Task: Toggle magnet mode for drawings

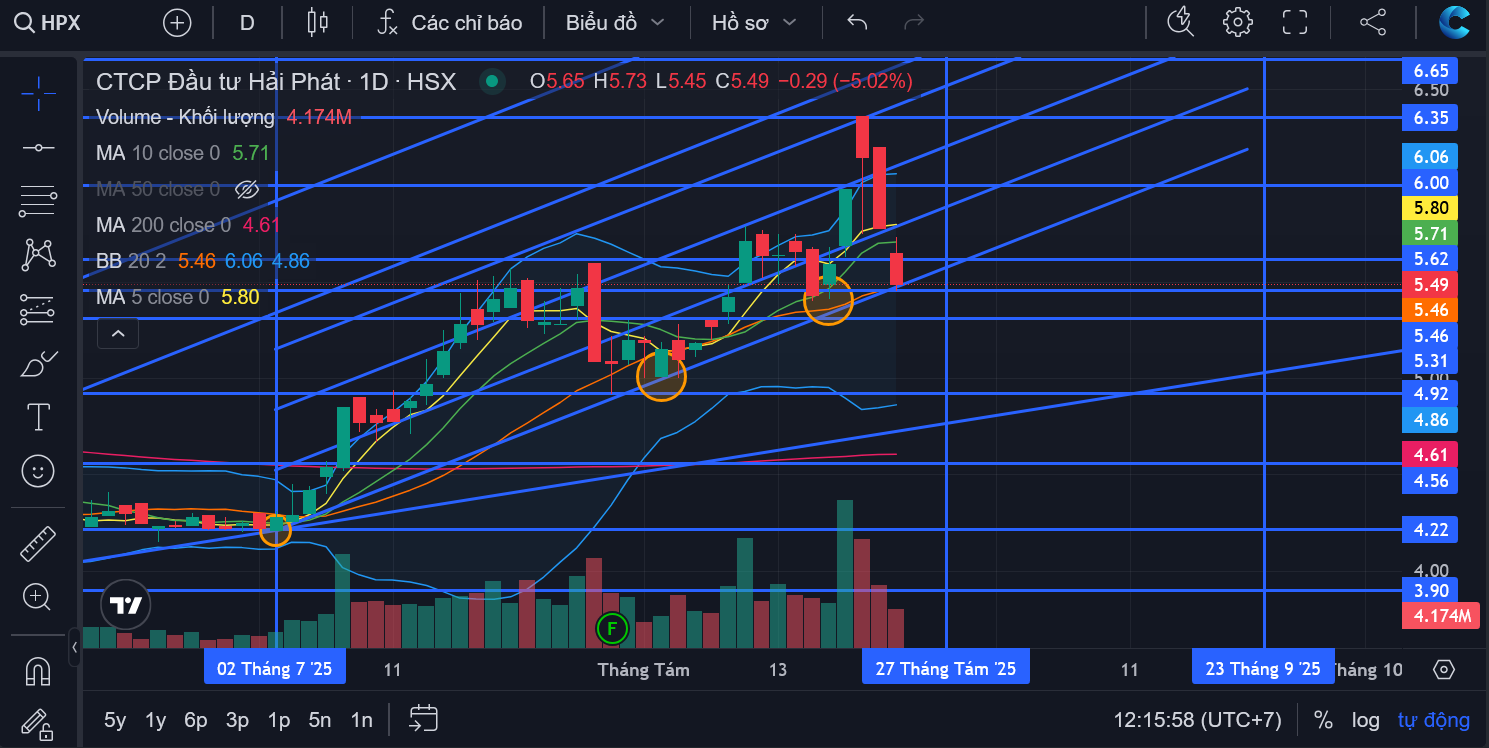Action: tap(38, 669)
